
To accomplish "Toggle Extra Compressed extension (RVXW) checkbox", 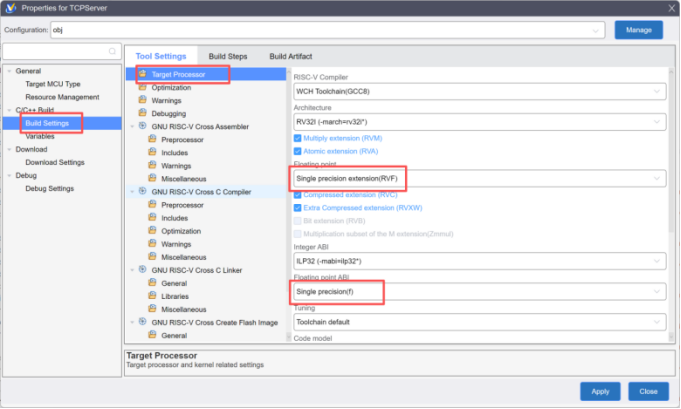I will pyautogui.click(x=298, y=208).
